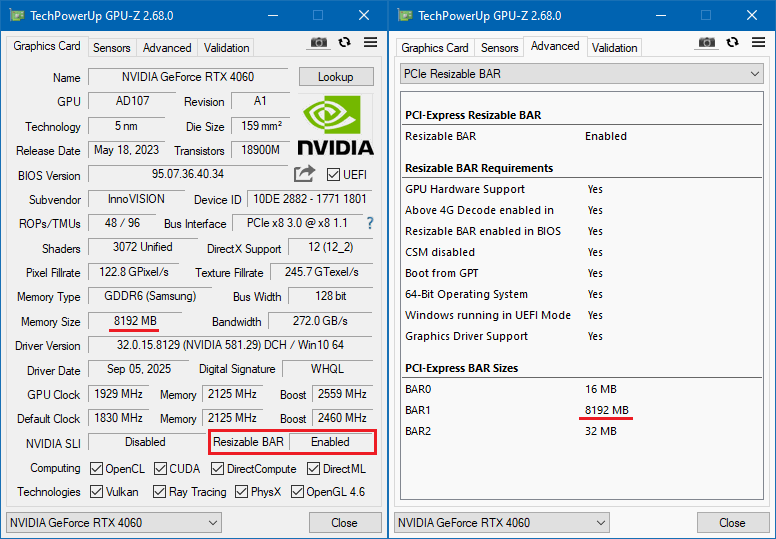776x539 pixels.
Task: Click the Device ID field value
Action: pyautogui.click(x=310, y=199)
